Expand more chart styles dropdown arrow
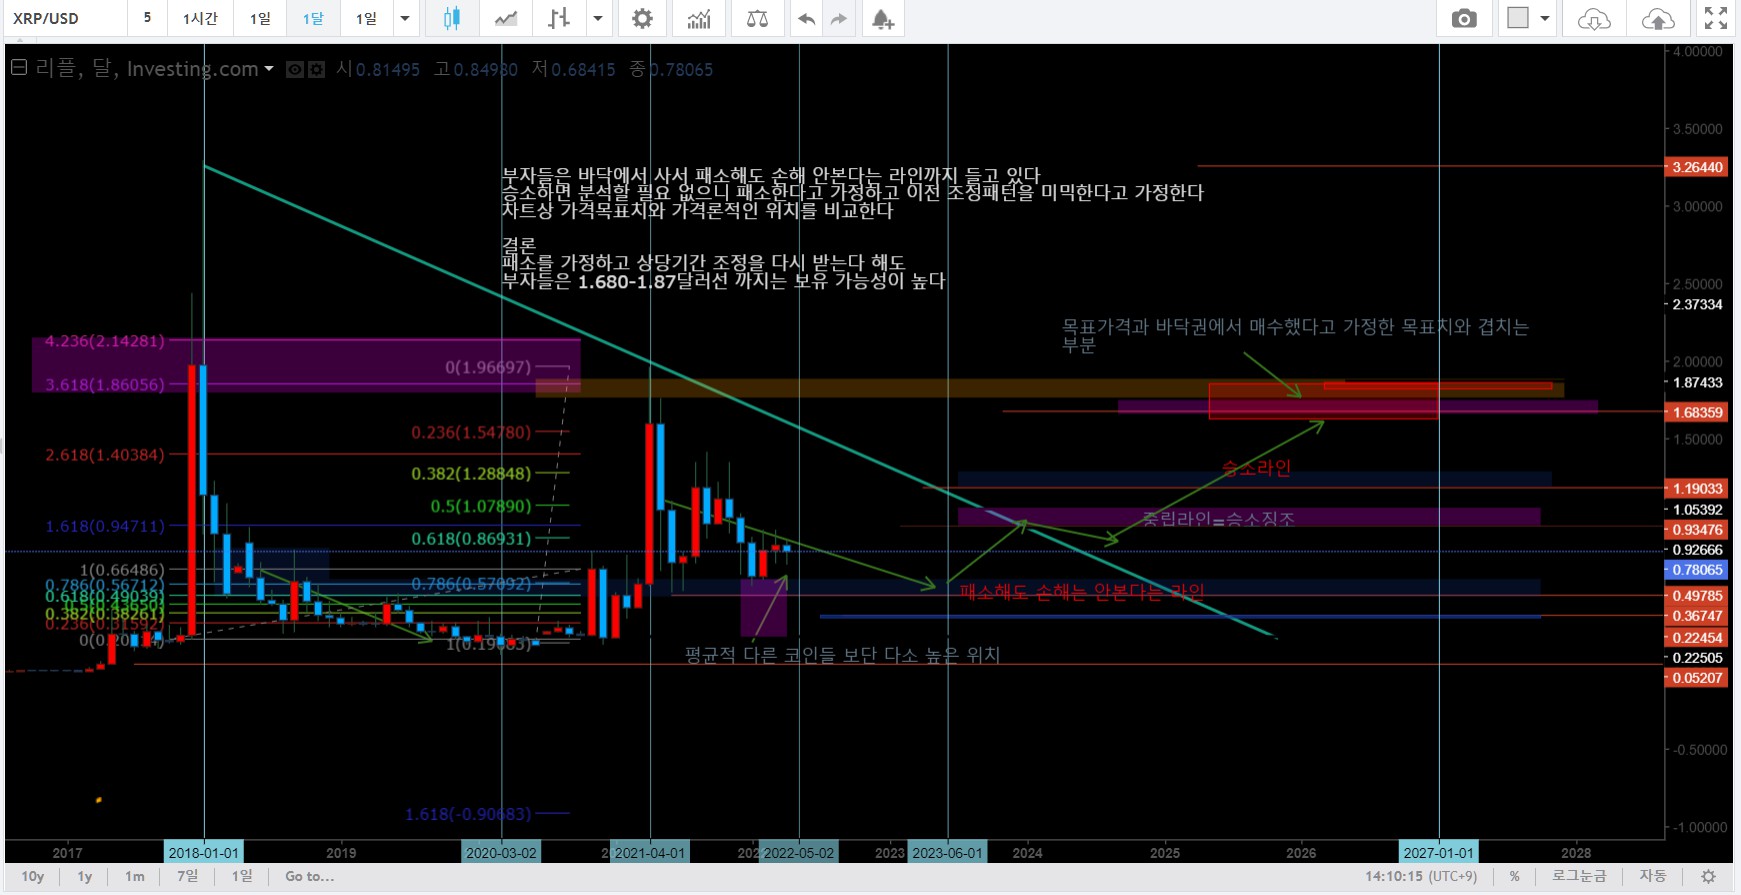This screenshot has width=1741, height=895. (598, 18)
